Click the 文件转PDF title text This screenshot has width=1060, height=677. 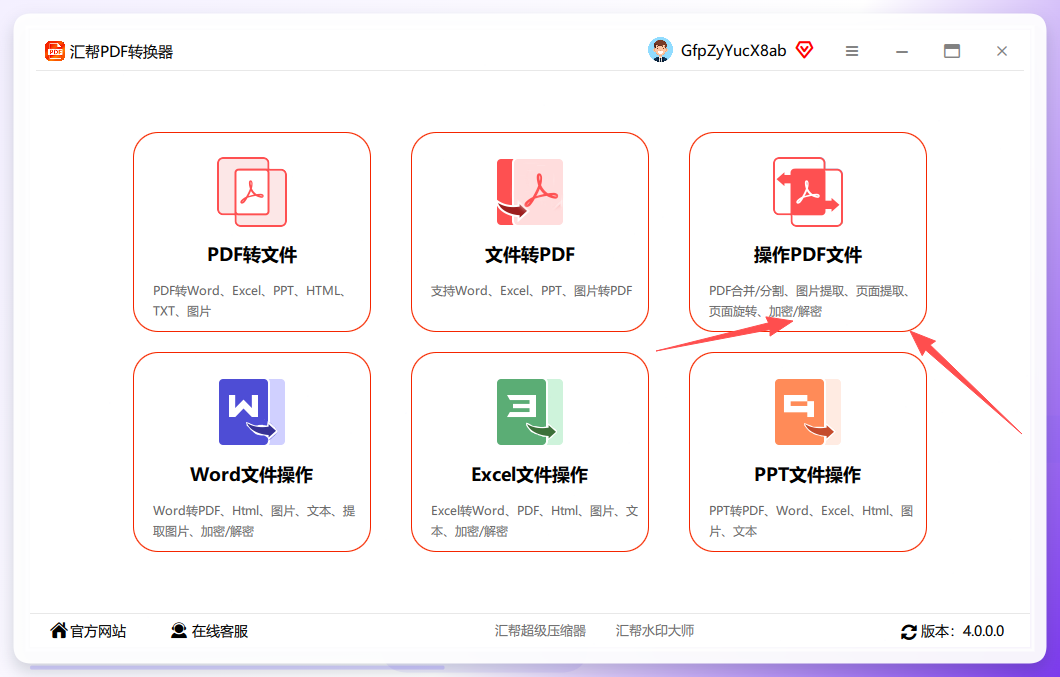[530, 255]
